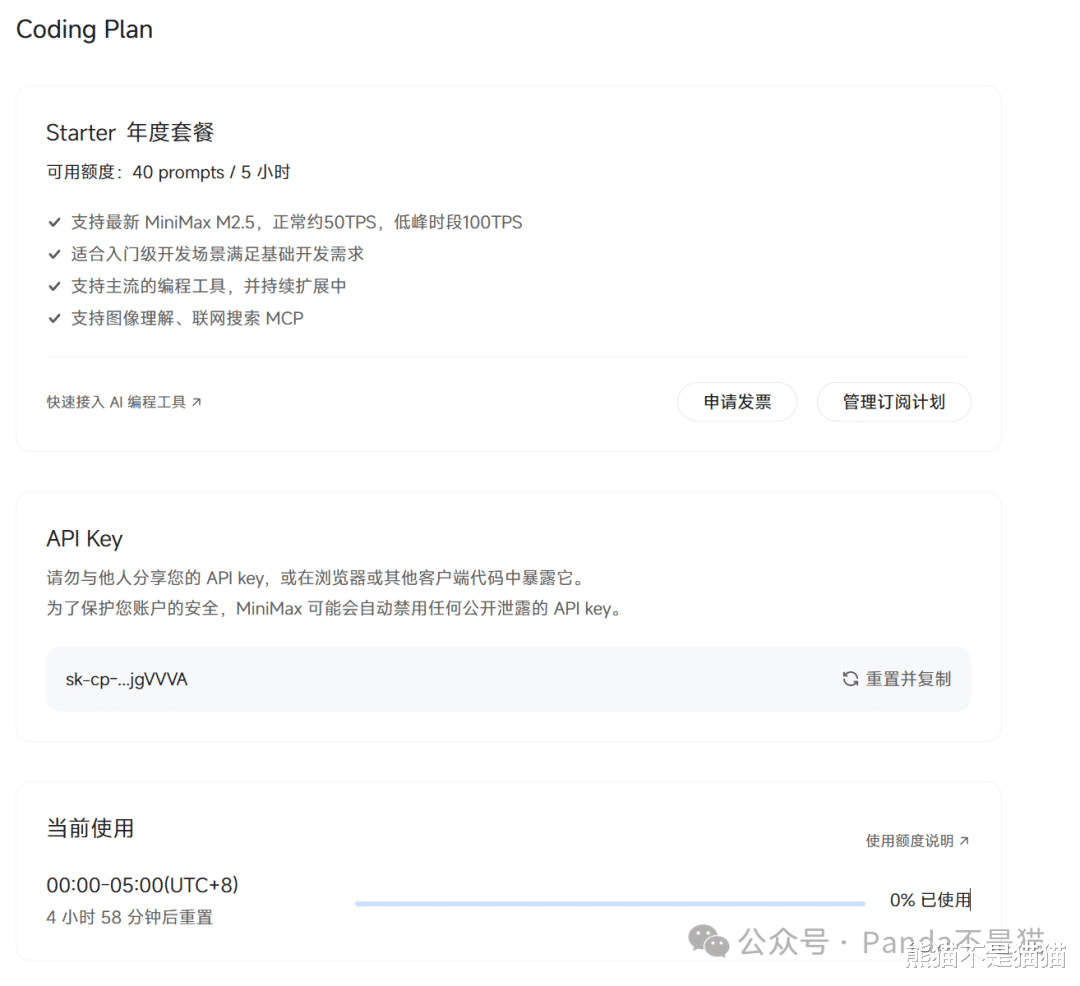This screenshot has height=986, width=1080.
Task: Click the checkmark before 支持主流的编程工具
Action: [54, 286]
